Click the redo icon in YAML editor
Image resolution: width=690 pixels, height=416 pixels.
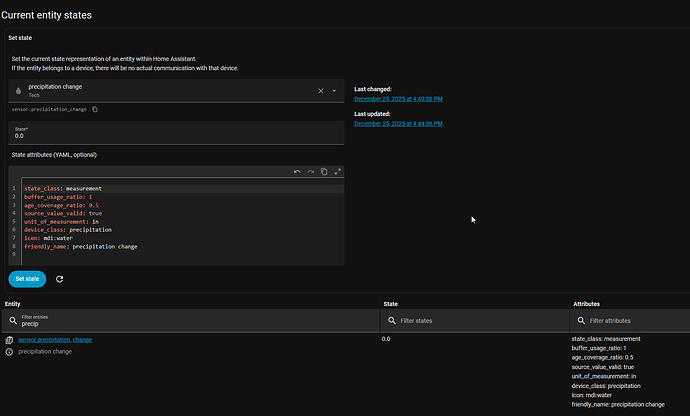[310, 172]
